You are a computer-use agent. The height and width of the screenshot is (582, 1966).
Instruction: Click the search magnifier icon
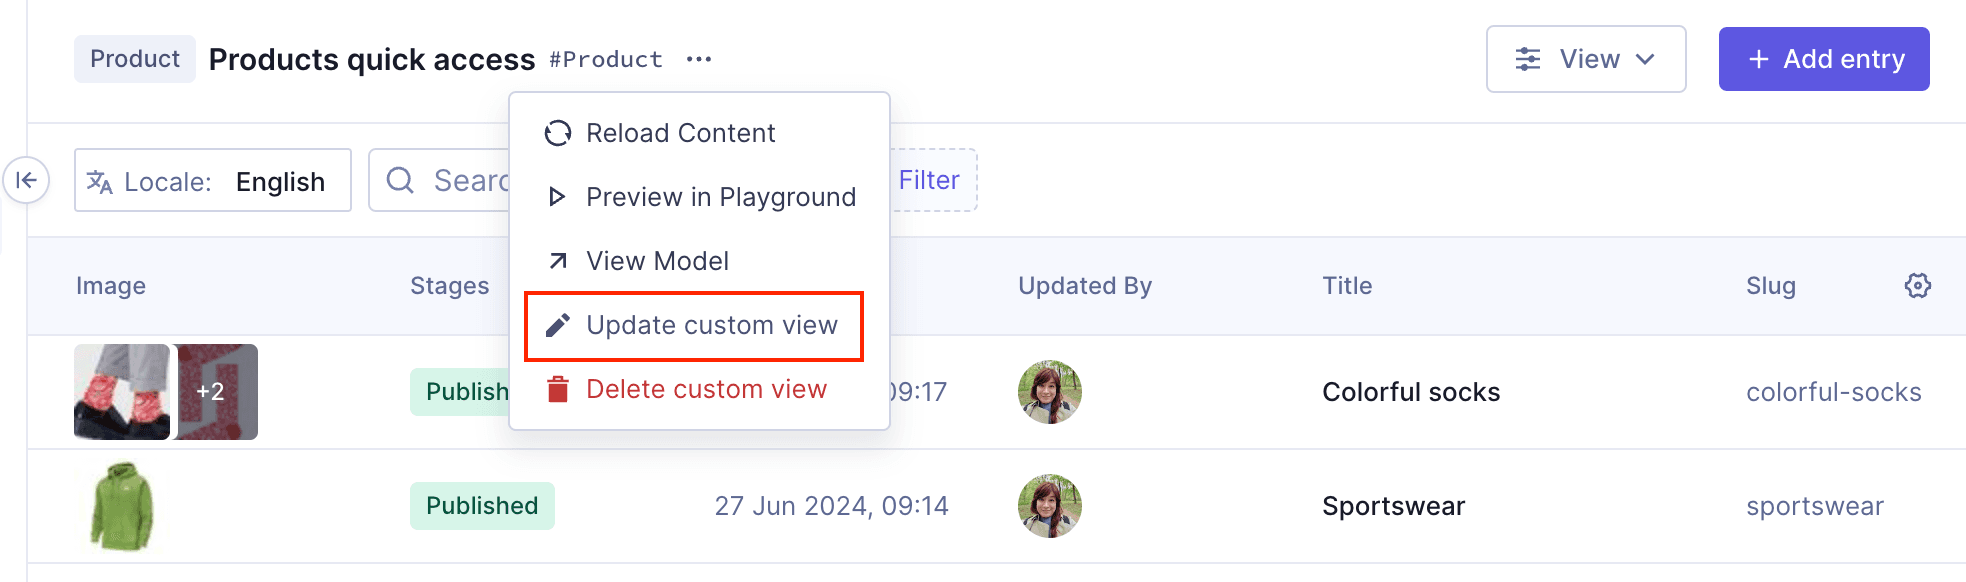pyautogui.click(x=400, y=180)
